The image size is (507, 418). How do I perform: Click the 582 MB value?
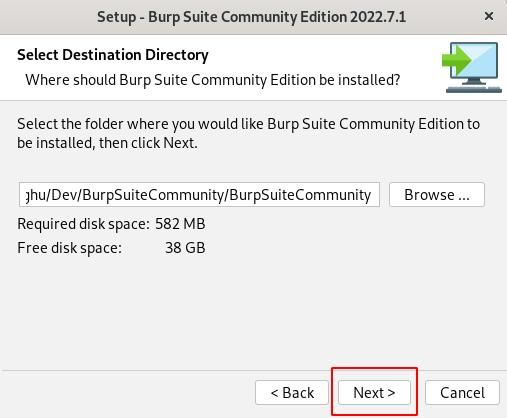(x=180, y=224)
